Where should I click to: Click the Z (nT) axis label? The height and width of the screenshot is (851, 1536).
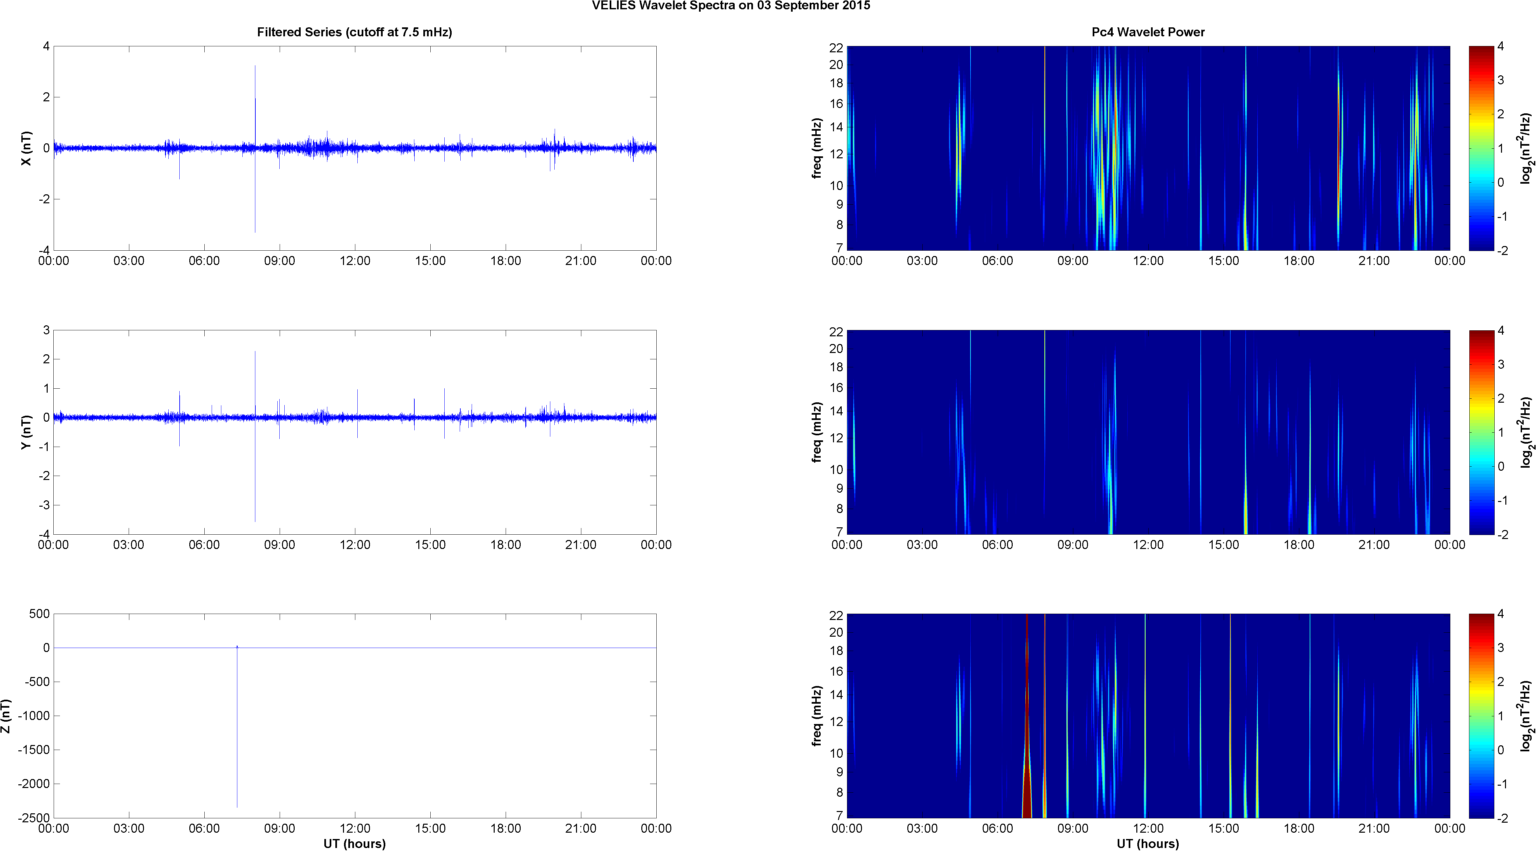(x=7, y=716)
